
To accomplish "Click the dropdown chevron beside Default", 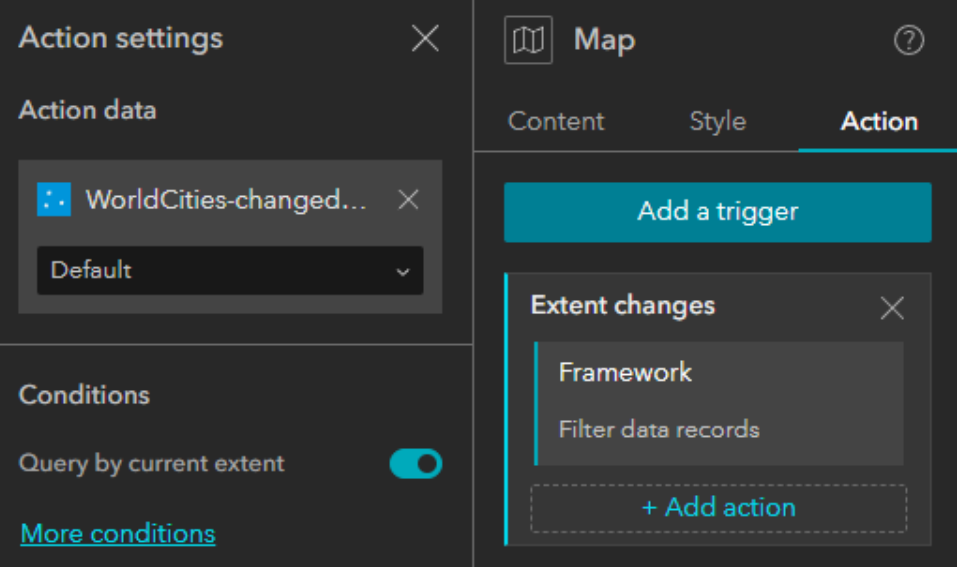I will pos(402,271).
